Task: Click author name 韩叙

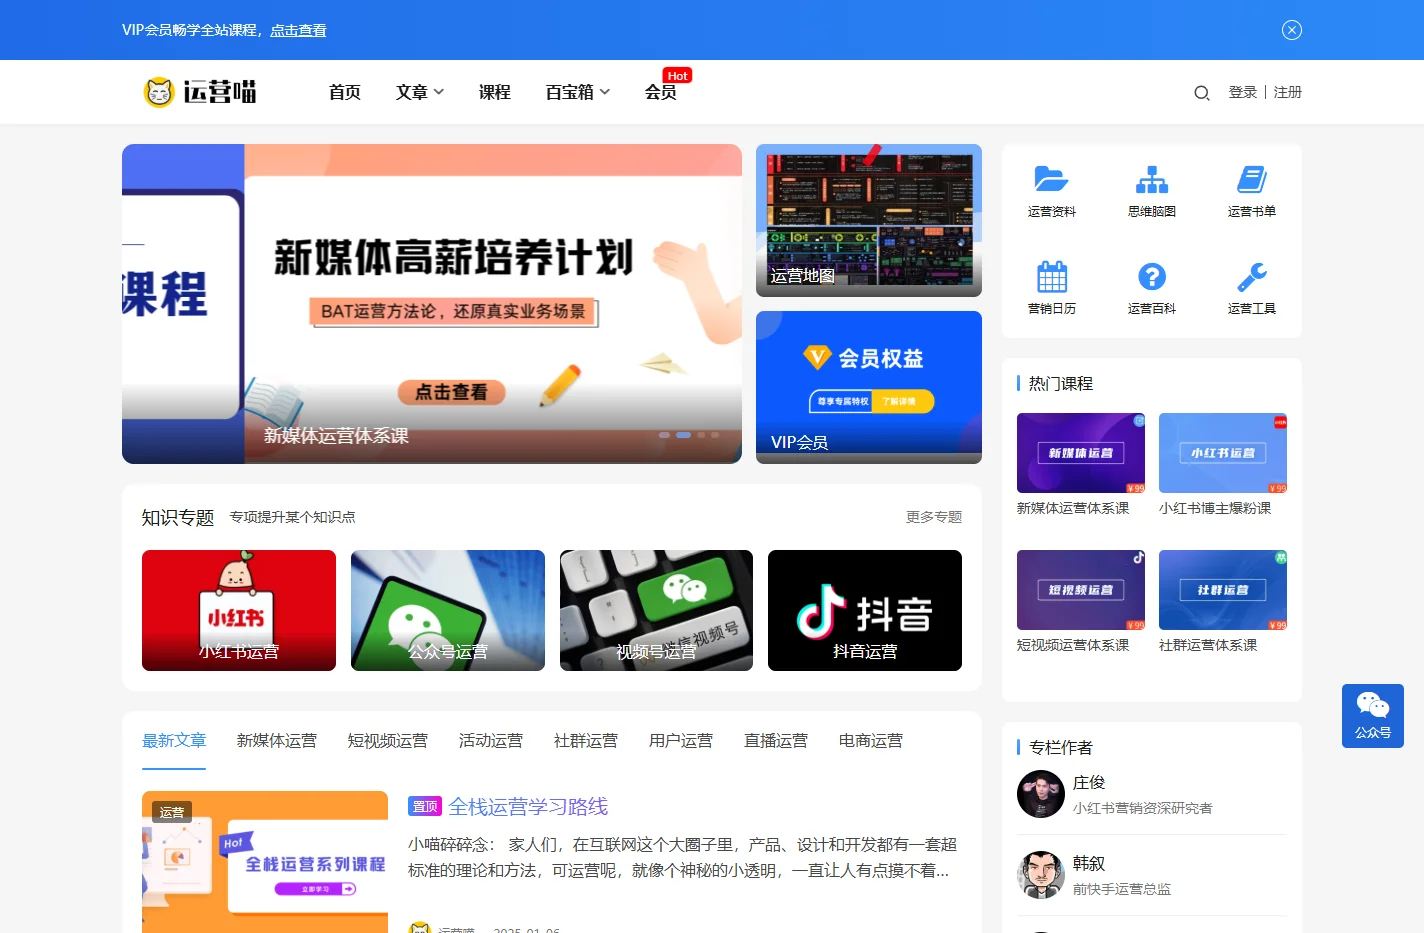Action: point(1089,864)
